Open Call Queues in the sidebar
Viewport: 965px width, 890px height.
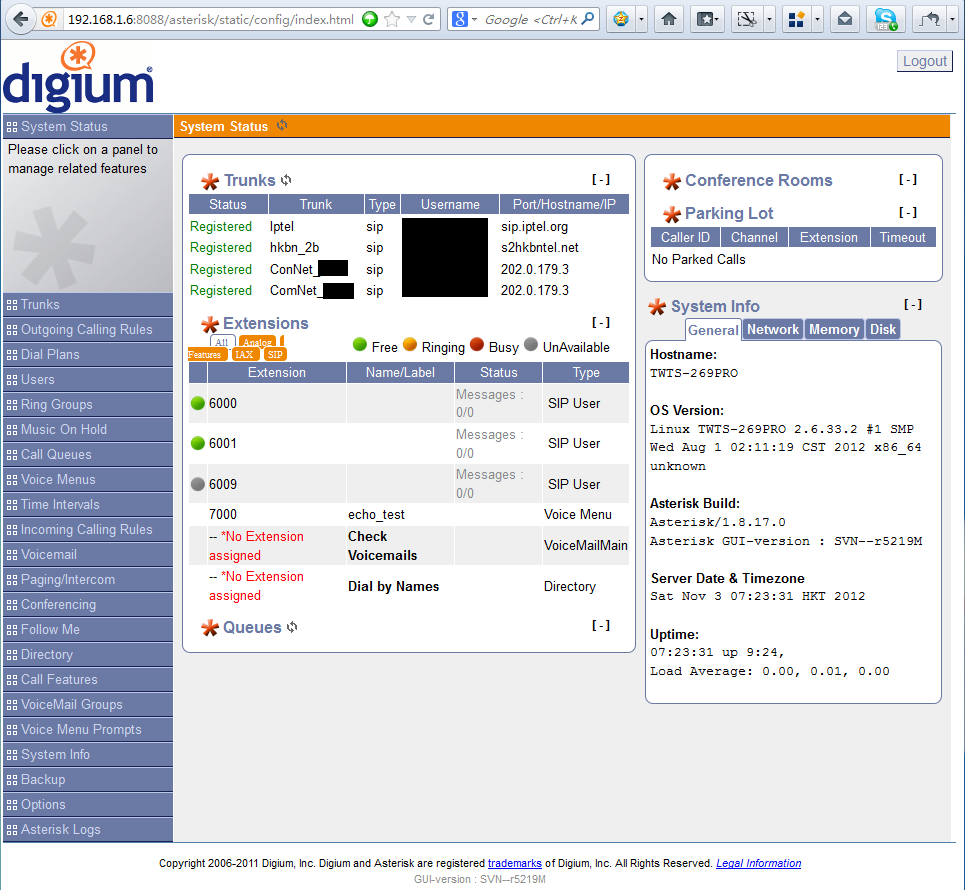click(x=88, y=454)
